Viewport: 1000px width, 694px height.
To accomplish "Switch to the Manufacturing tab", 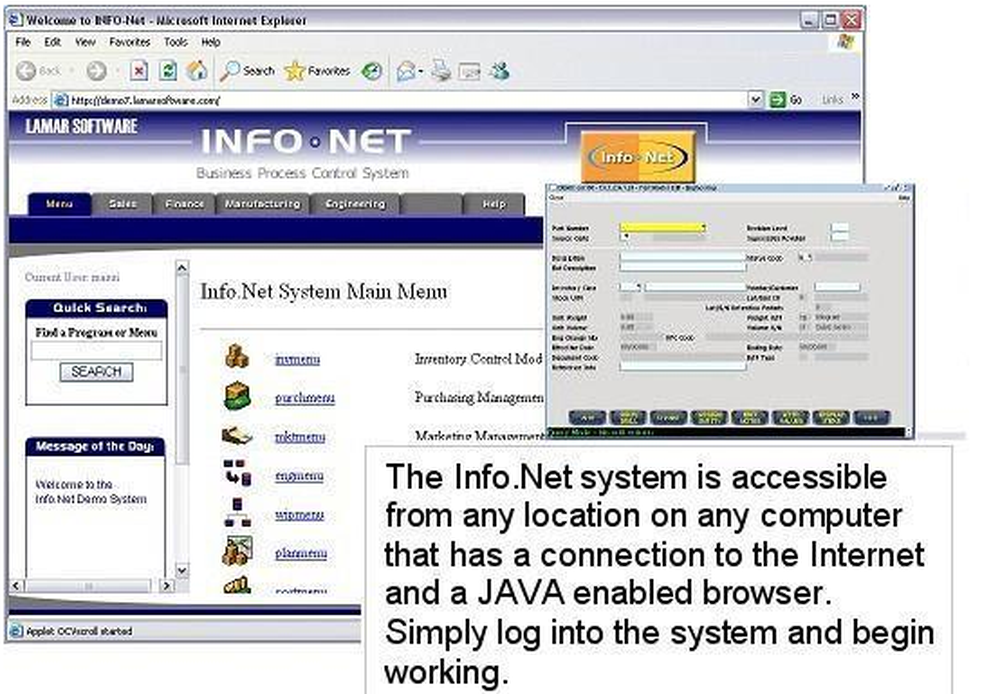I will pyautogui.click(x=262, y=203).
